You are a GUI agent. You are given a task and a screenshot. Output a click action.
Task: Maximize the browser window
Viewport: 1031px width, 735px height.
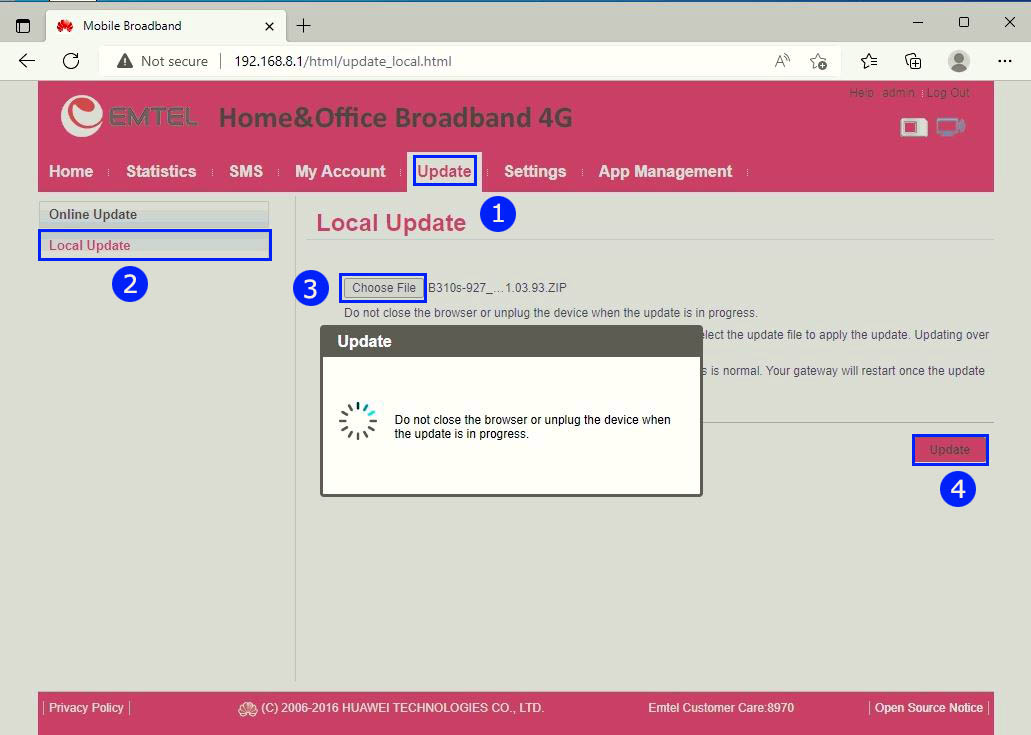(964, 22)
